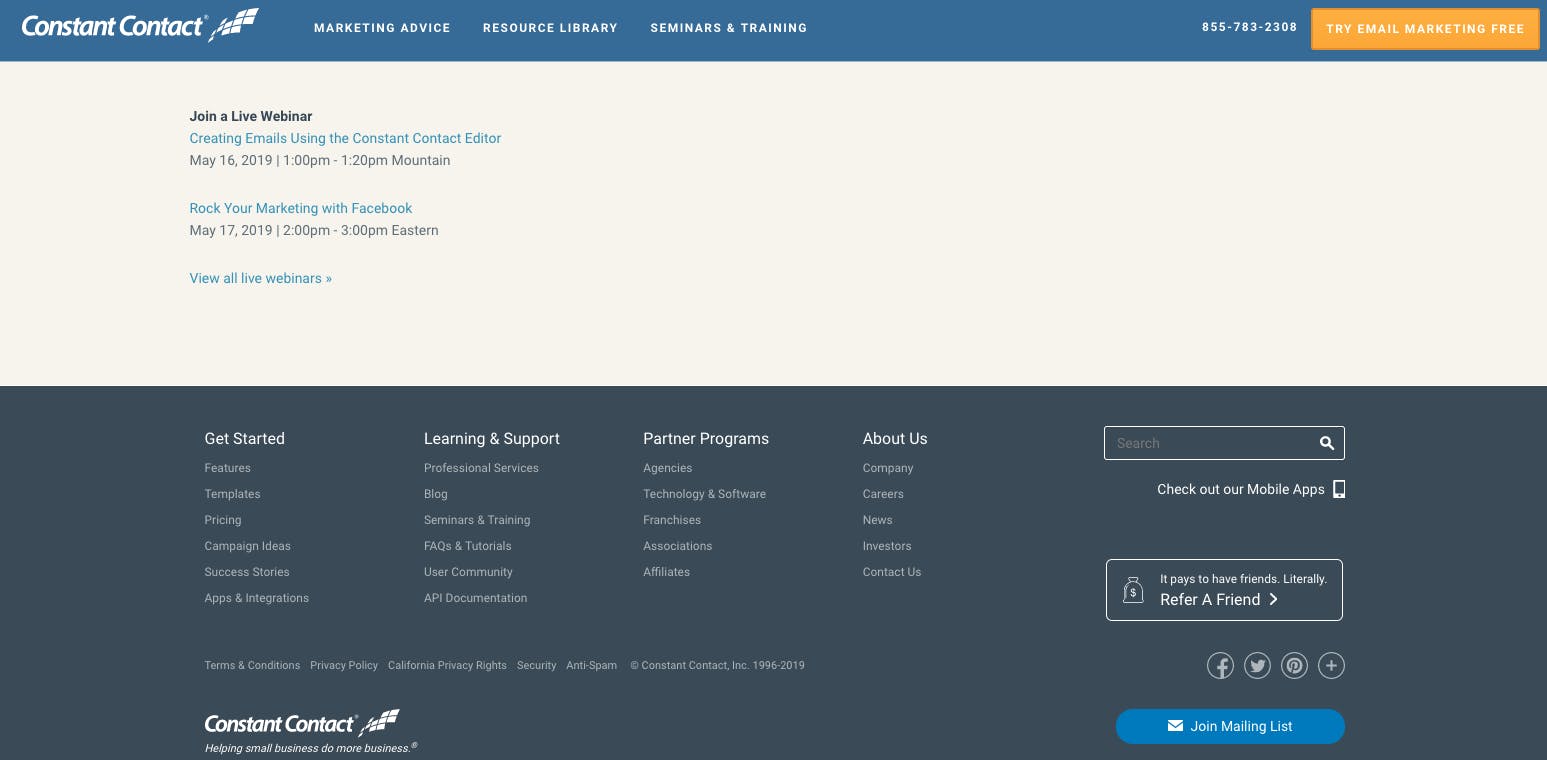Click View all live webinars link
The image size is (1547, 760).
tap(260, 278)
